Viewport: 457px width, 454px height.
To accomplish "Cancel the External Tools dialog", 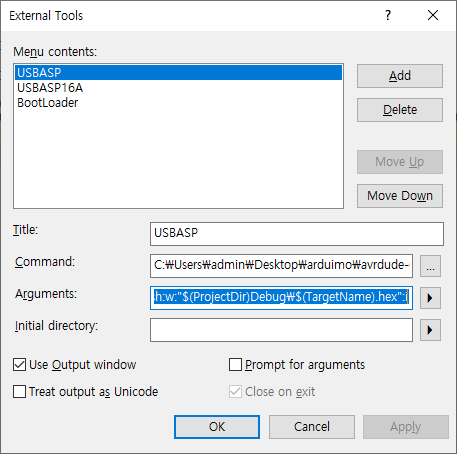I will [312, 427].
